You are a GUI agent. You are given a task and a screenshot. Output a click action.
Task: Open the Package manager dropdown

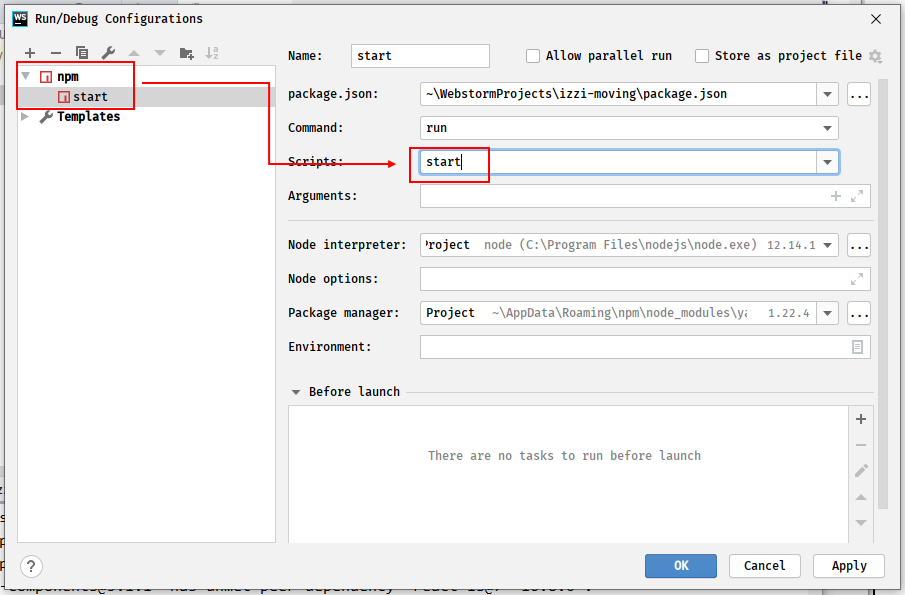[x=828, y=313]
